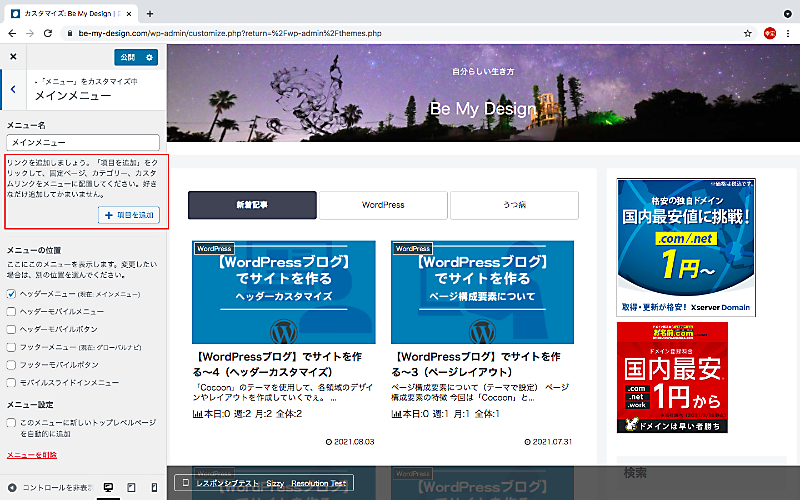Image resolution: width=800 pixels, height=500 pixels.
Task: Collapse sidebar with コントロールを非表示 arrow
Action: coord(12,487)
